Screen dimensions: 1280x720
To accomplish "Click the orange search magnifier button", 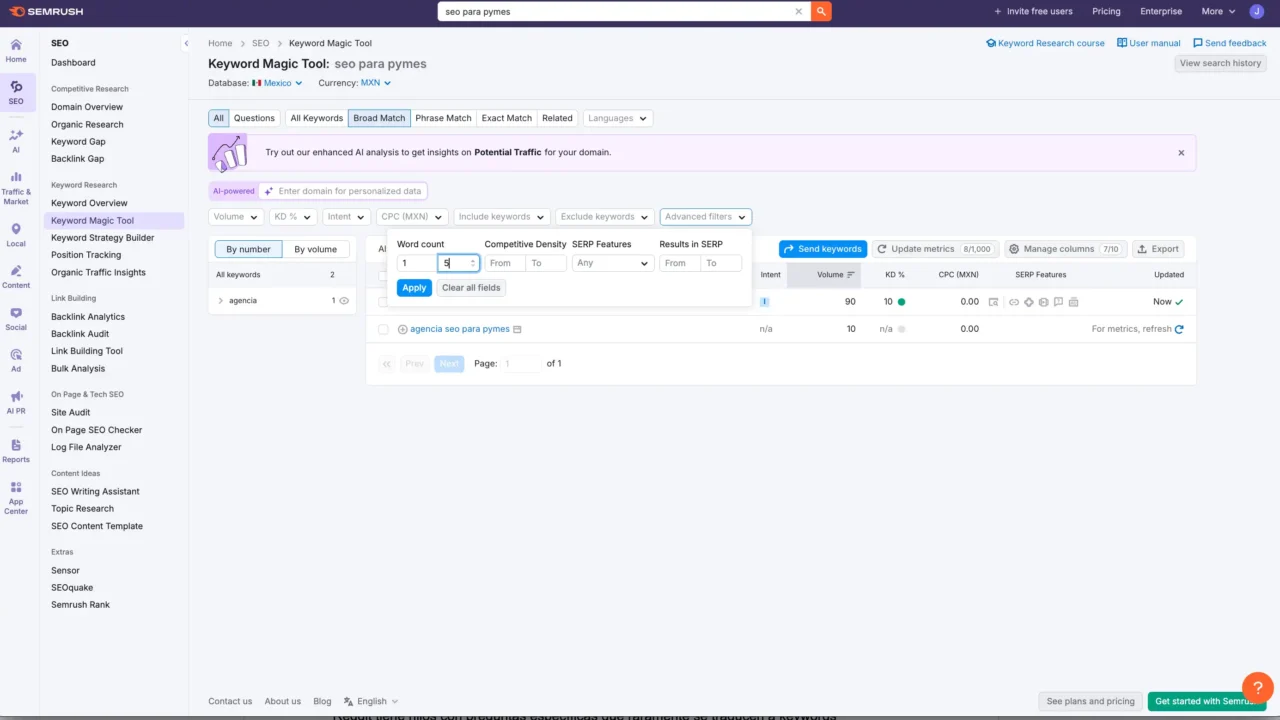I will (821, 12).
